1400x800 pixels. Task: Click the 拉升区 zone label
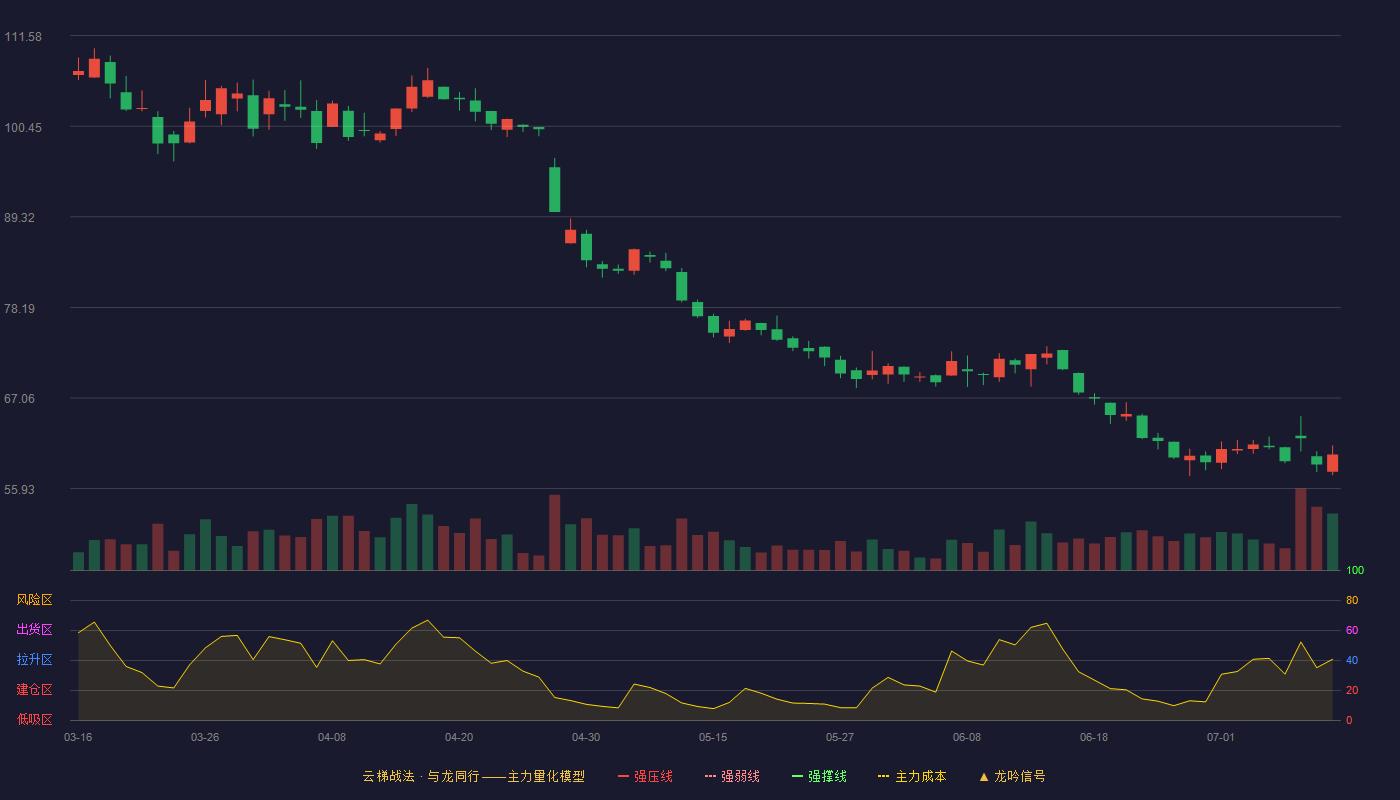click(34, 660)
